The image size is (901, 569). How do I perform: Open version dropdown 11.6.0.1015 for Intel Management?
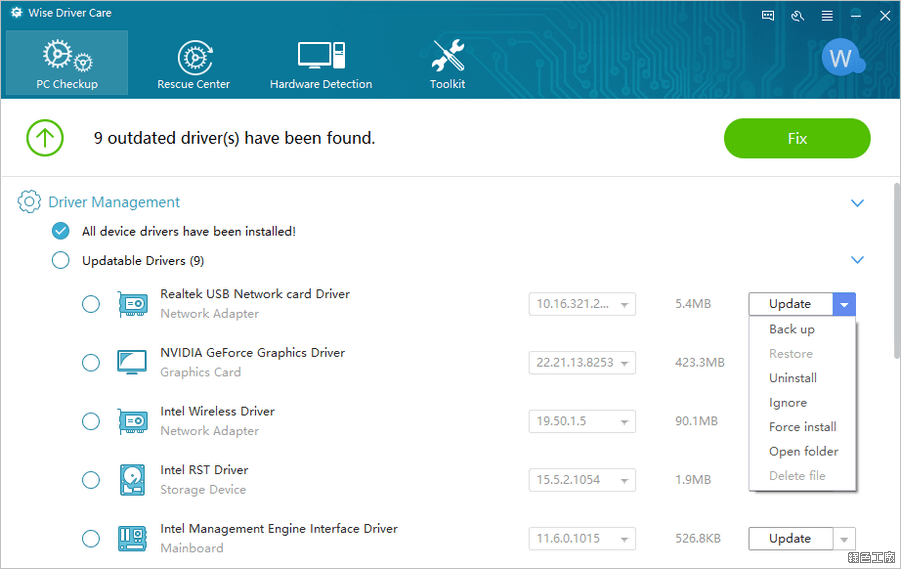582,539
